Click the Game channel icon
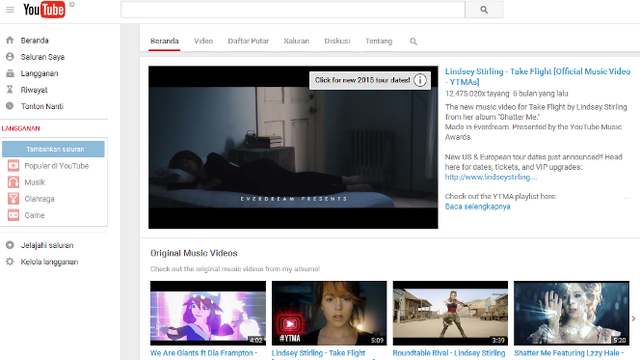The image size is (640, 360). coord(13,215)
